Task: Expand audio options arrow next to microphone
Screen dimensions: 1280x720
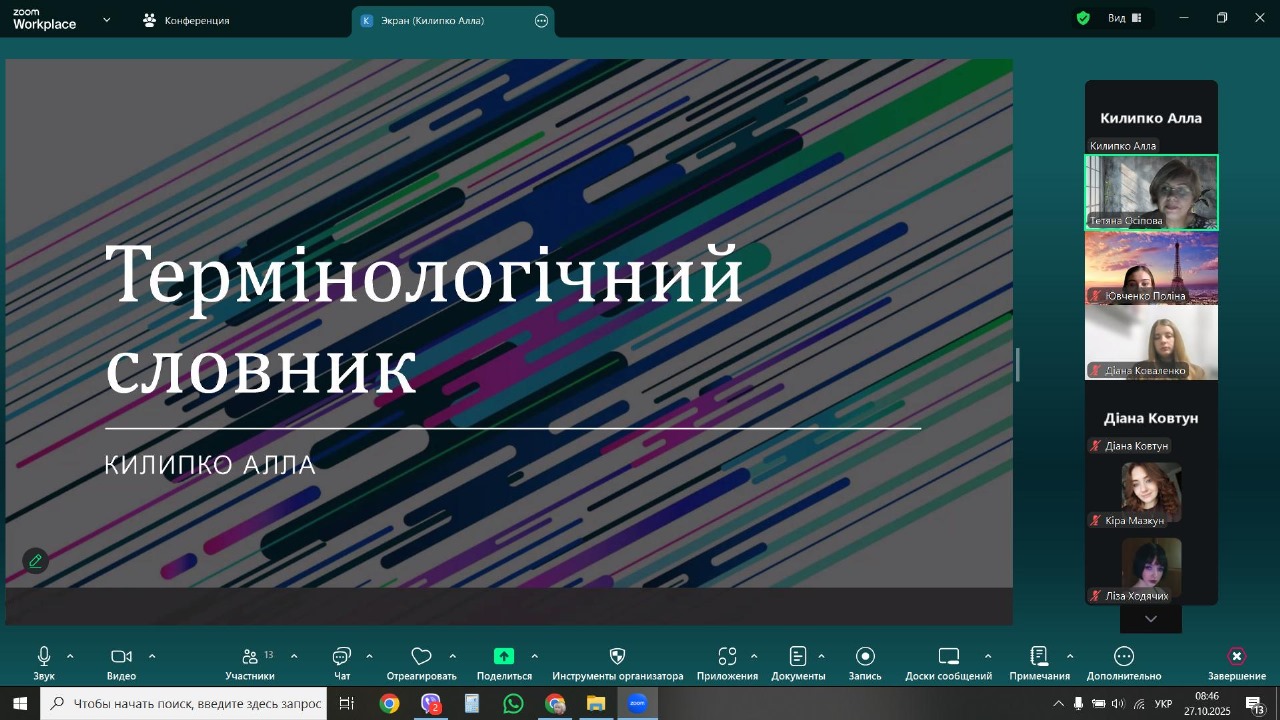Action: click(70, 656)
